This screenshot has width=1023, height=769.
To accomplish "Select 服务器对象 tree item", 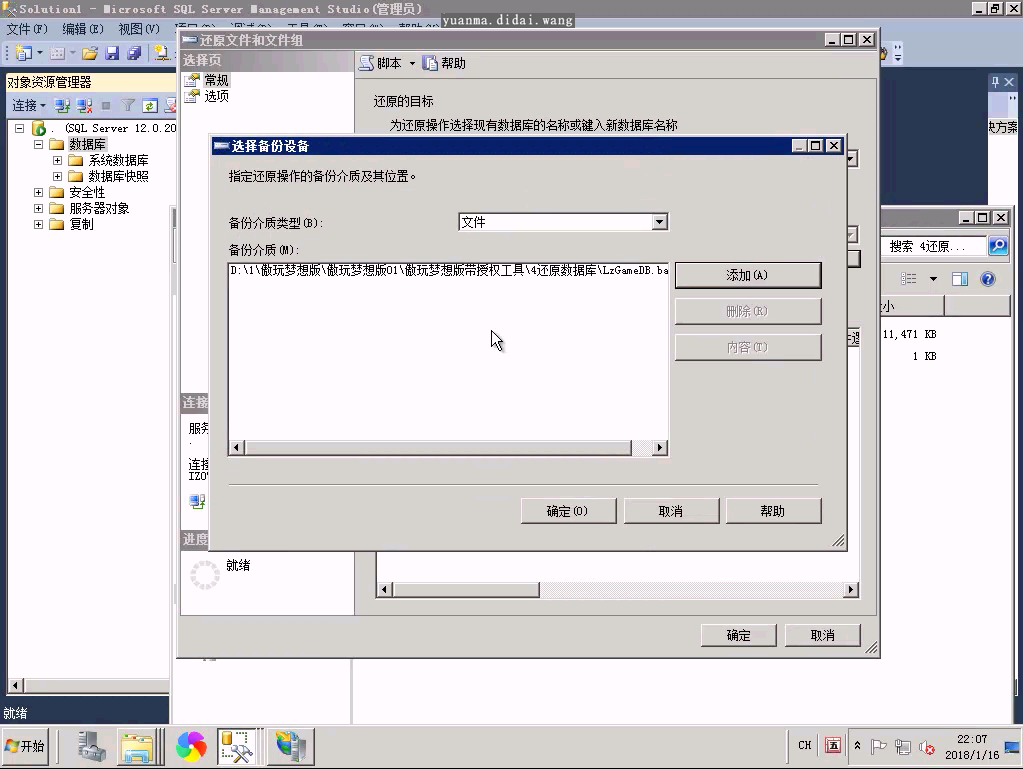I will (99, 209).
